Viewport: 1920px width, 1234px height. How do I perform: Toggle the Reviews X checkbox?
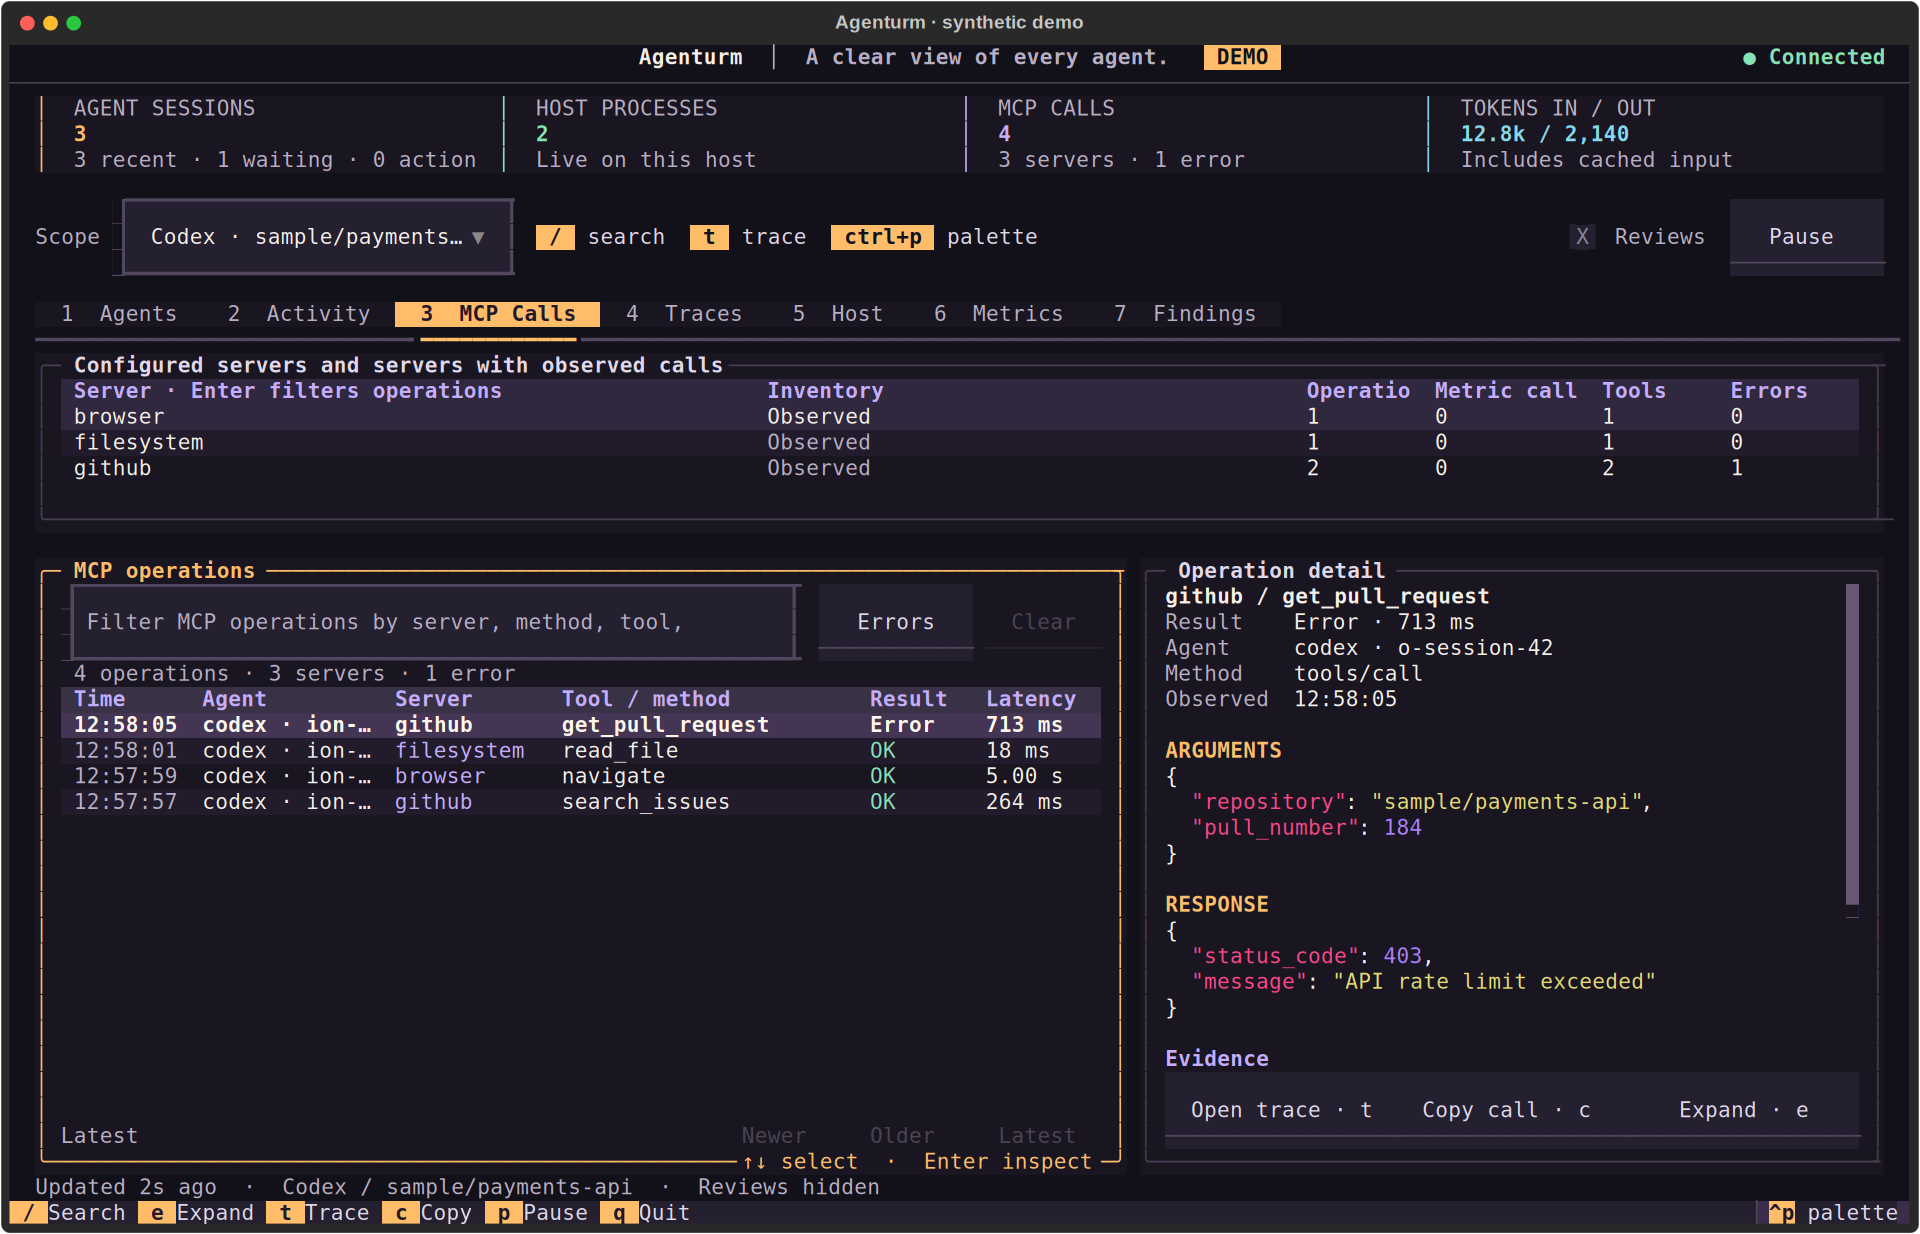pyautogui.click(x=1582, y=237)
